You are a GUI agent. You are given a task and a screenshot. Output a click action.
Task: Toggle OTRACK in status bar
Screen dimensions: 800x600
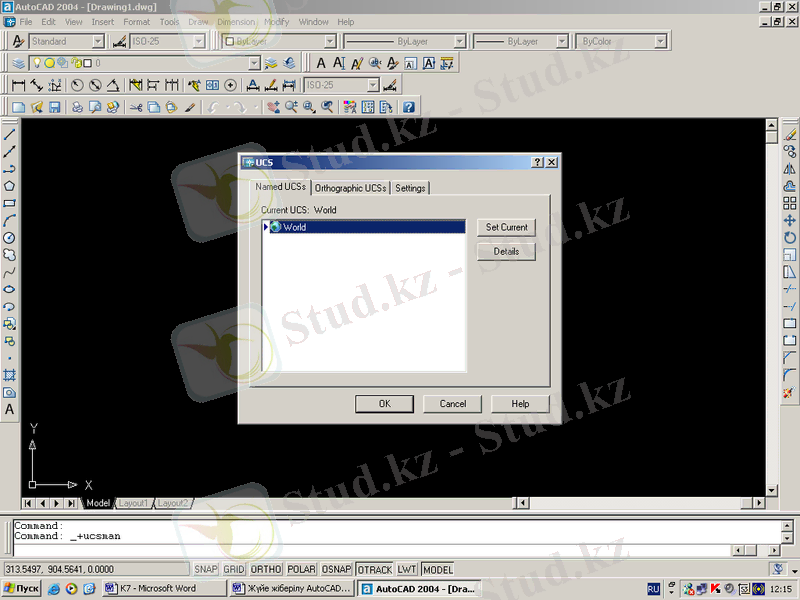[x=374, y=569]
